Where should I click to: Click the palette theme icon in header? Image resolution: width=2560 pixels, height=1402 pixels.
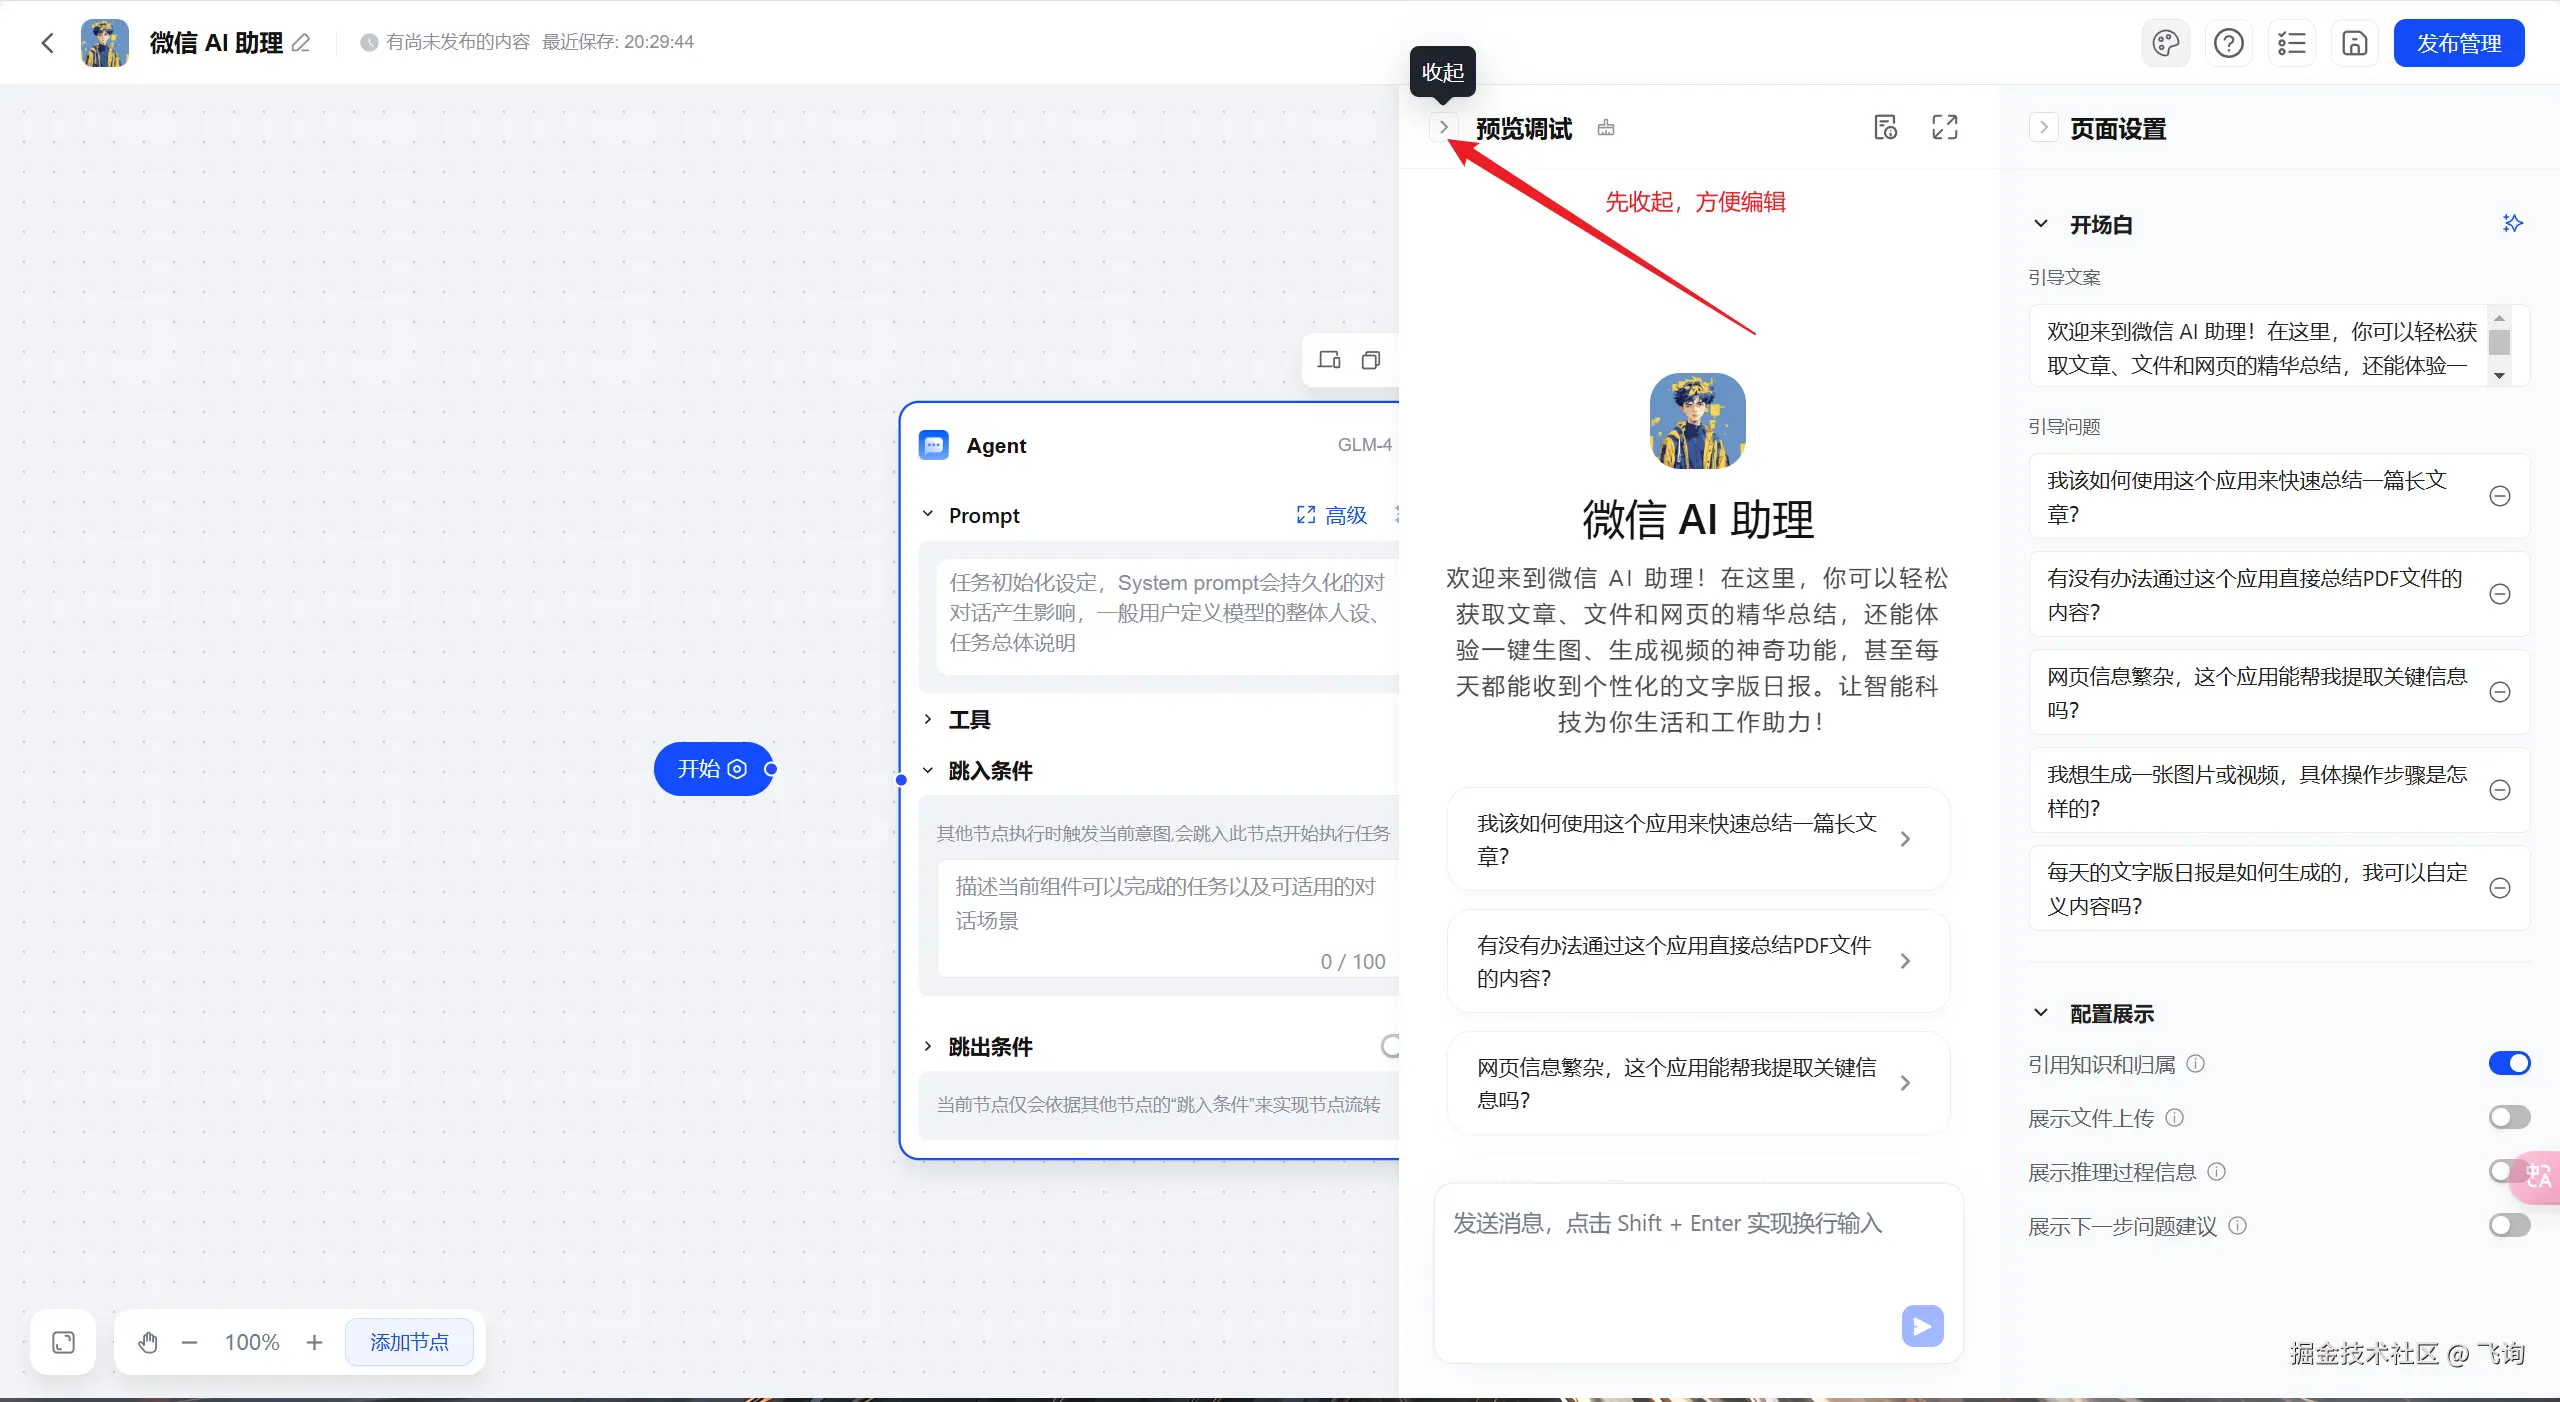pos(2165,43)
